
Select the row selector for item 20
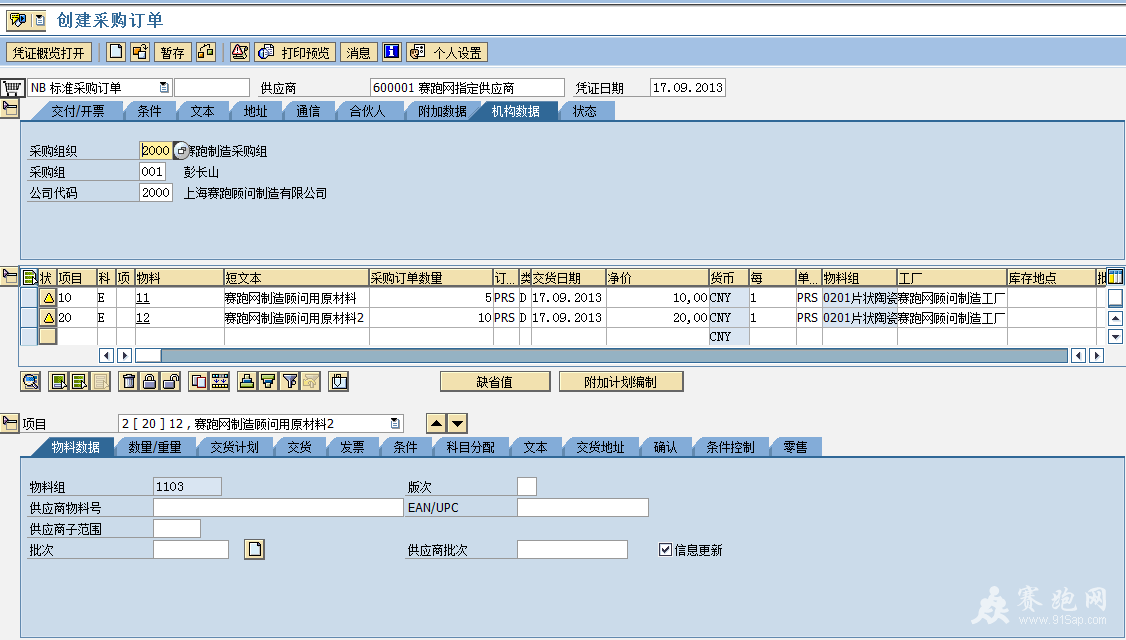coord(29,317)
